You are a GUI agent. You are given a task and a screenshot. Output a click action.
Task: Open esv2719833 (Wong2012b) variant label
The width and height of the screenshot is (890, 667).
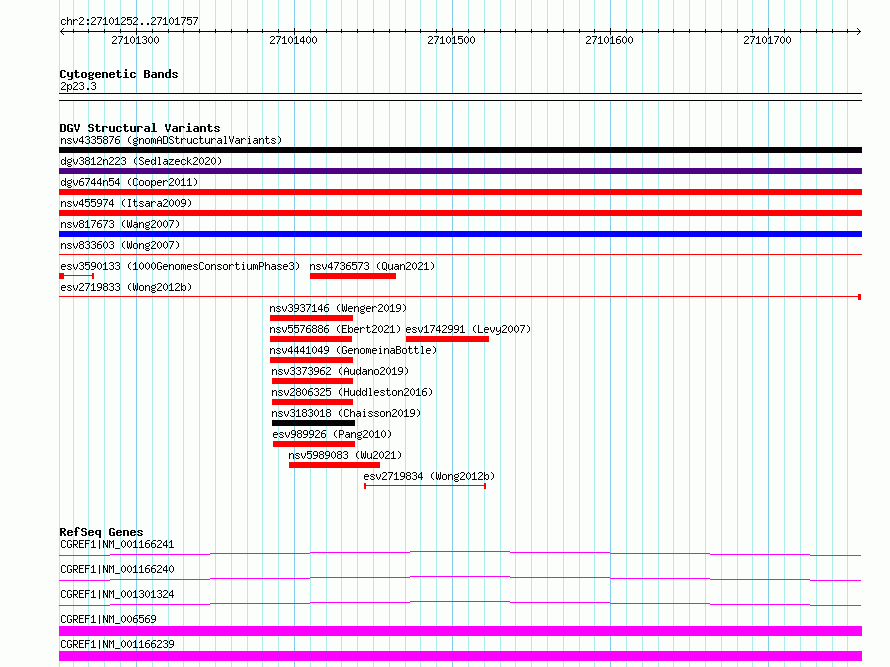(x=126, y=287)
